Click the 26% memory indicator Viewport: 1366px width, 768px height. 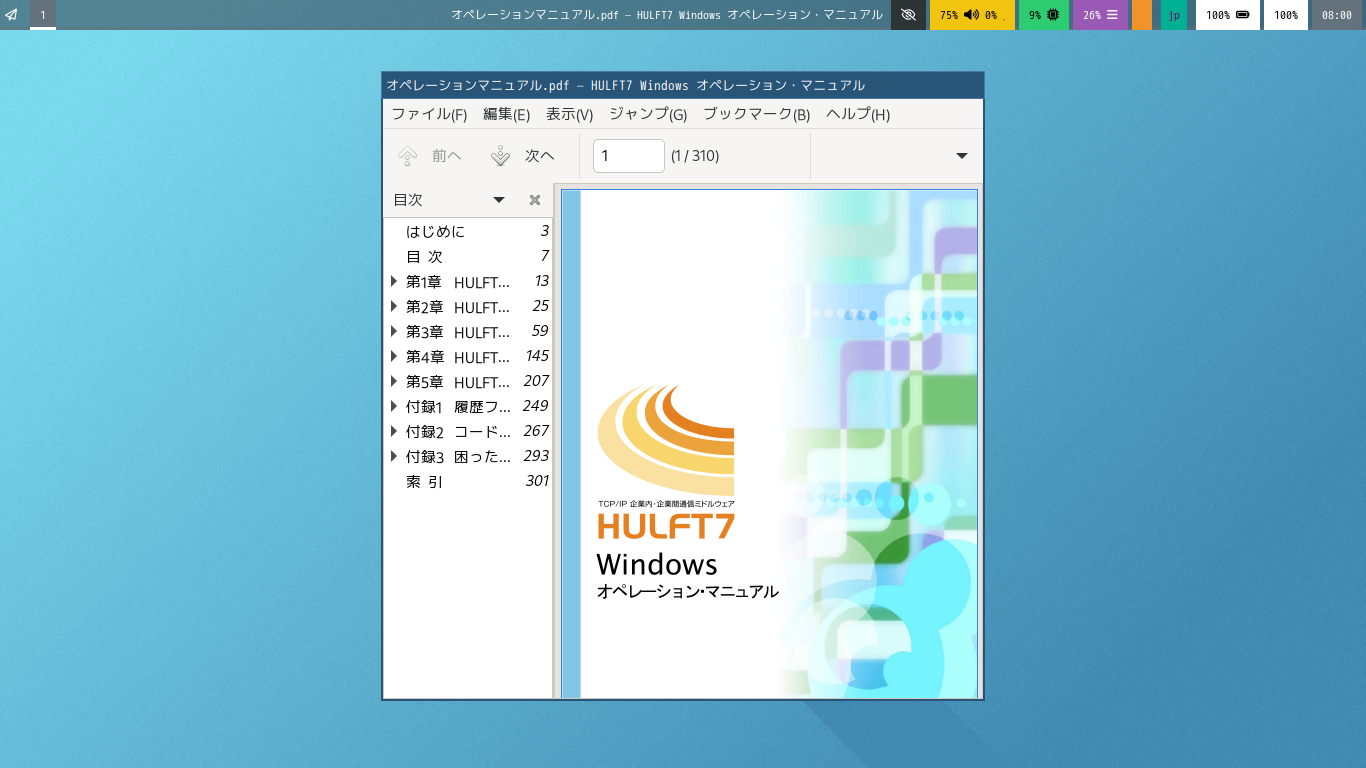pos(1100,15)
